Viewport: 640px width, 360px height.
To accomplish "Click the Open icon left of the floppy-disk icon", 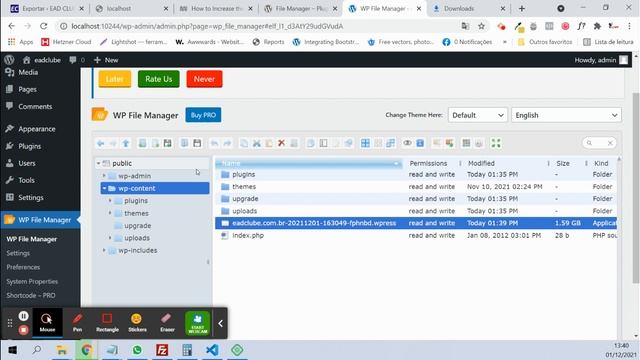I will click(184, 143).
